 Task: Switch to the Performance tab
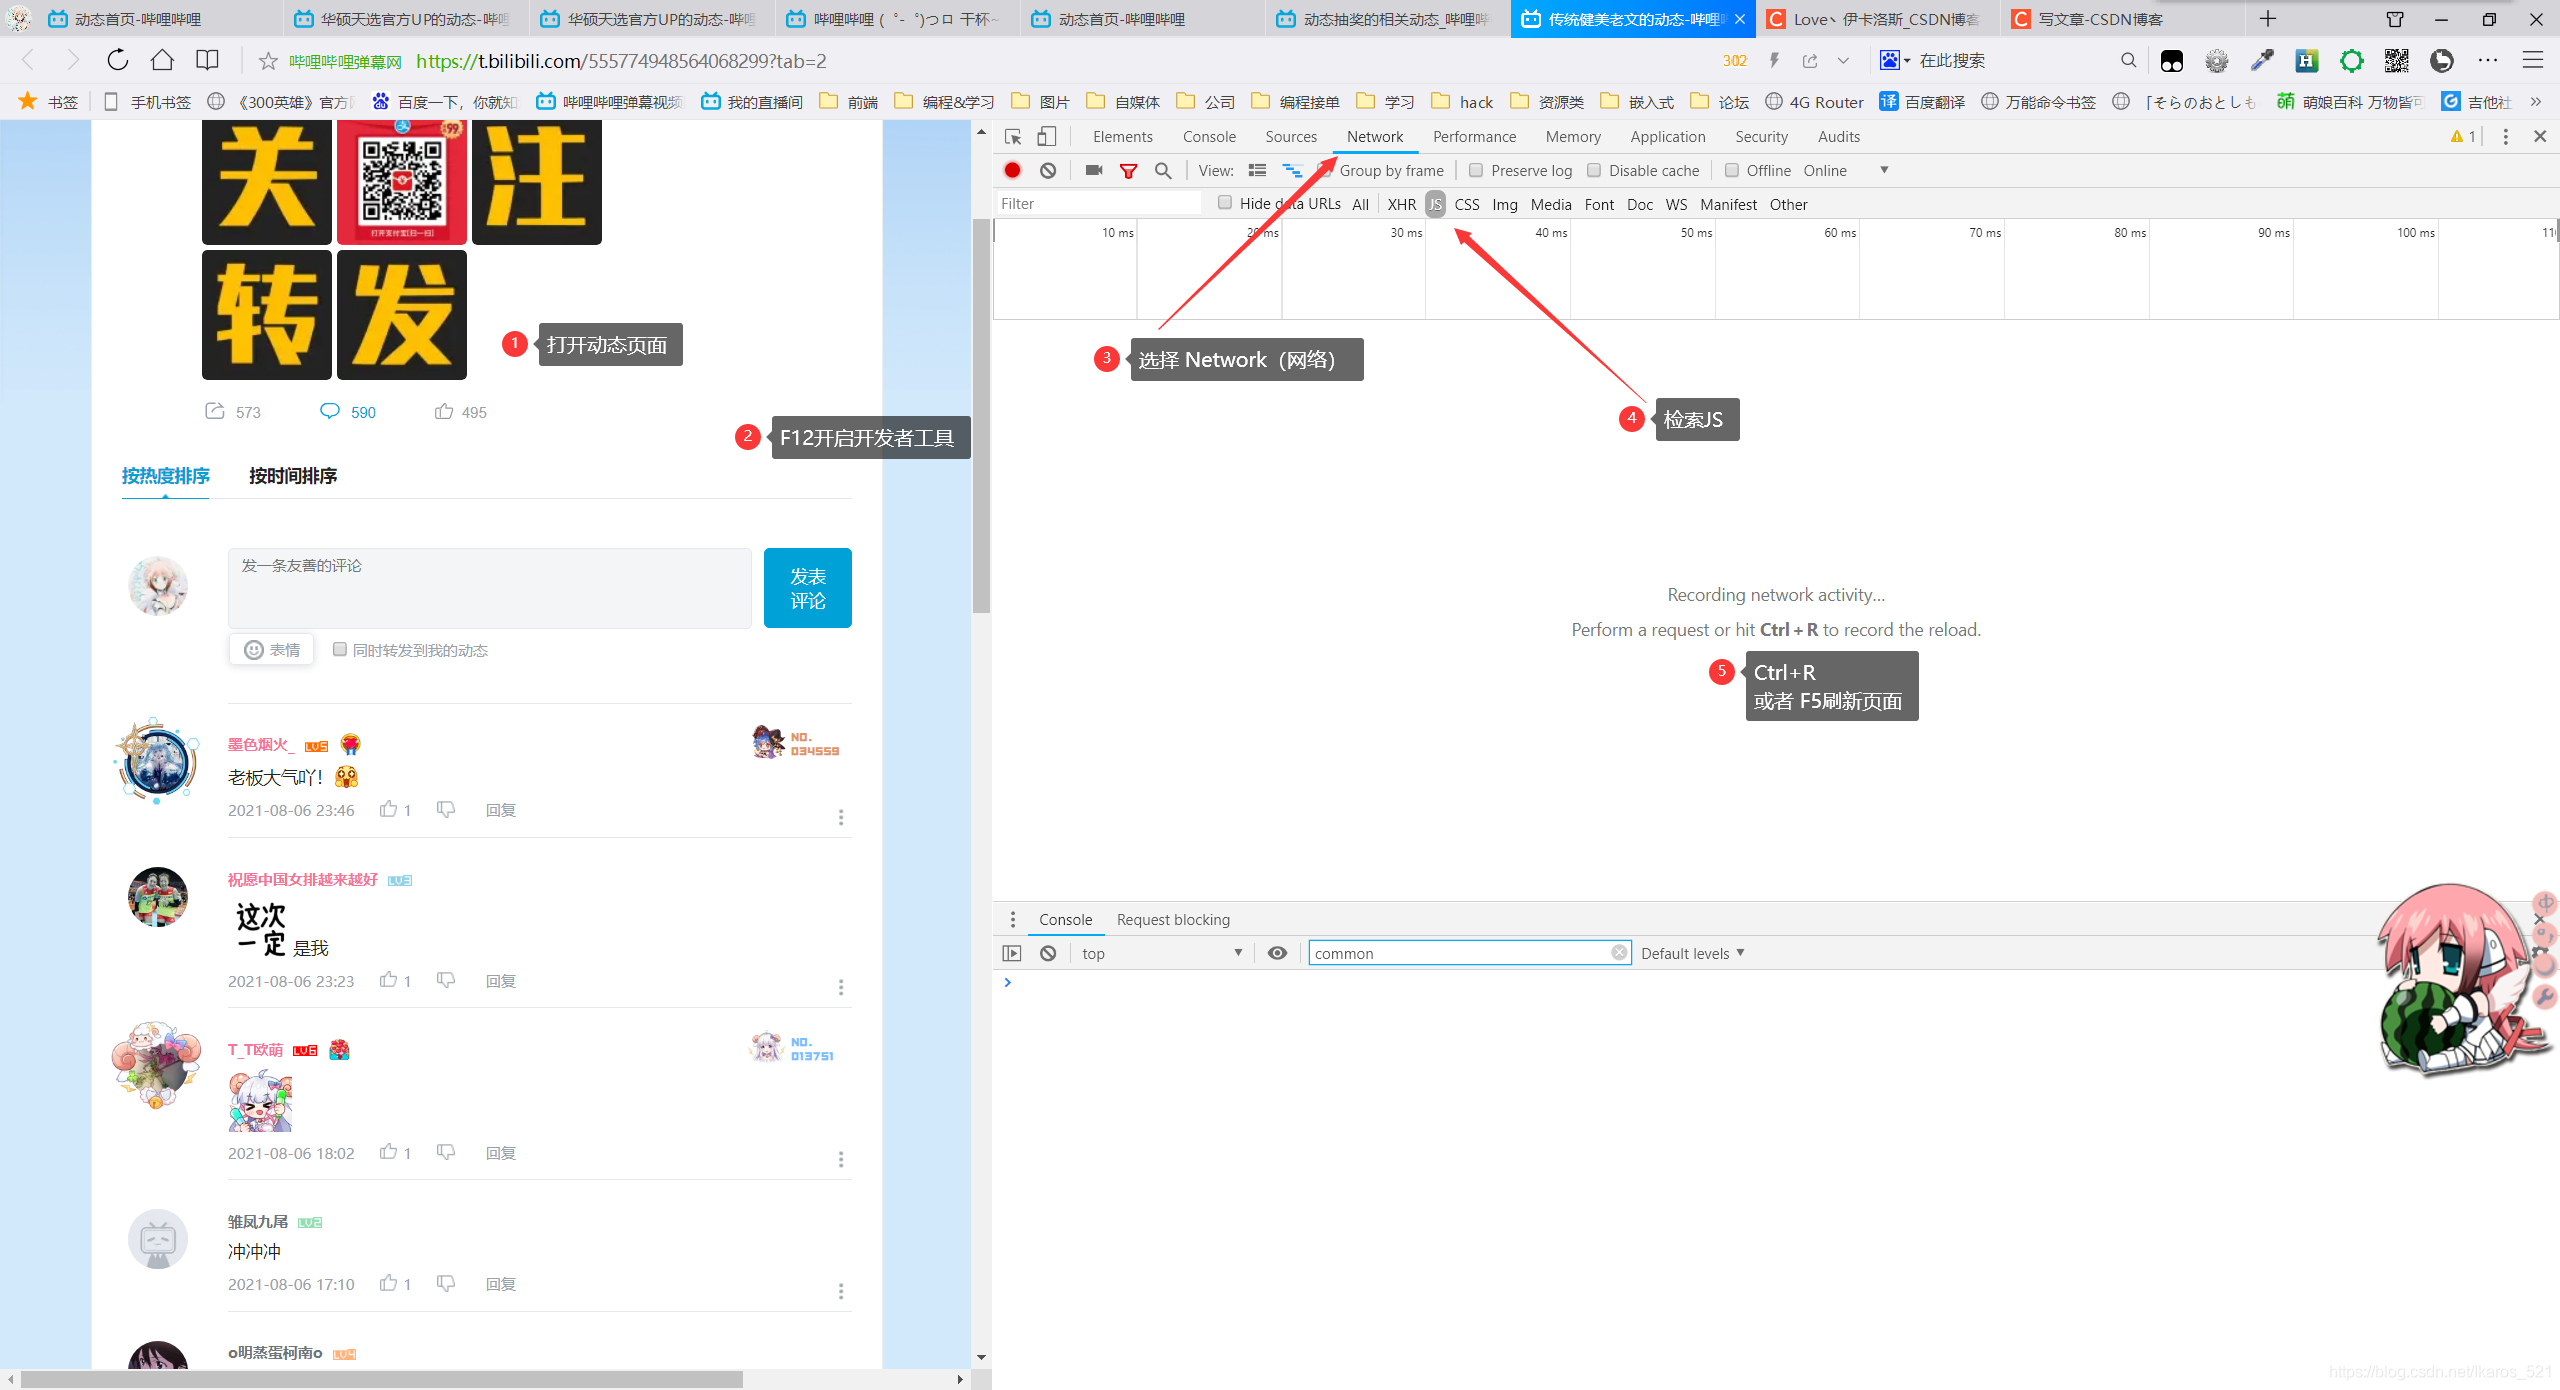click(1474, 137)
